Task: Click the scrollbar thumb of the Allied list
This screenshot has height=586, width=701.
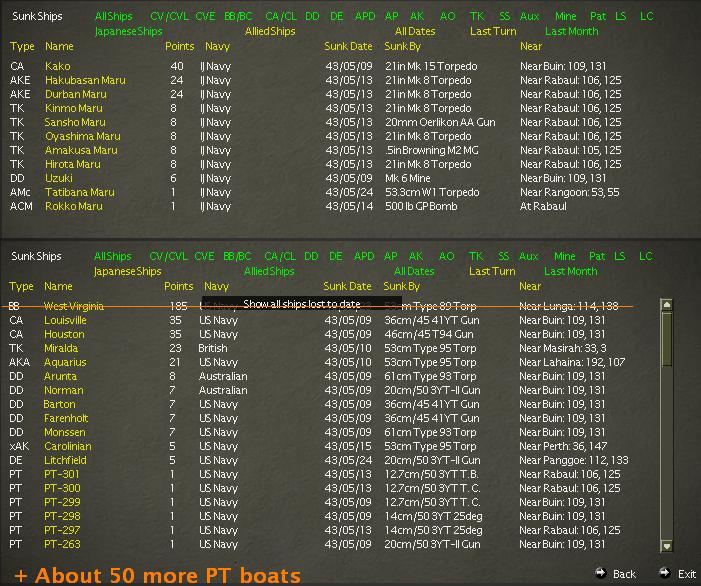Action: [x=667, y=339]
